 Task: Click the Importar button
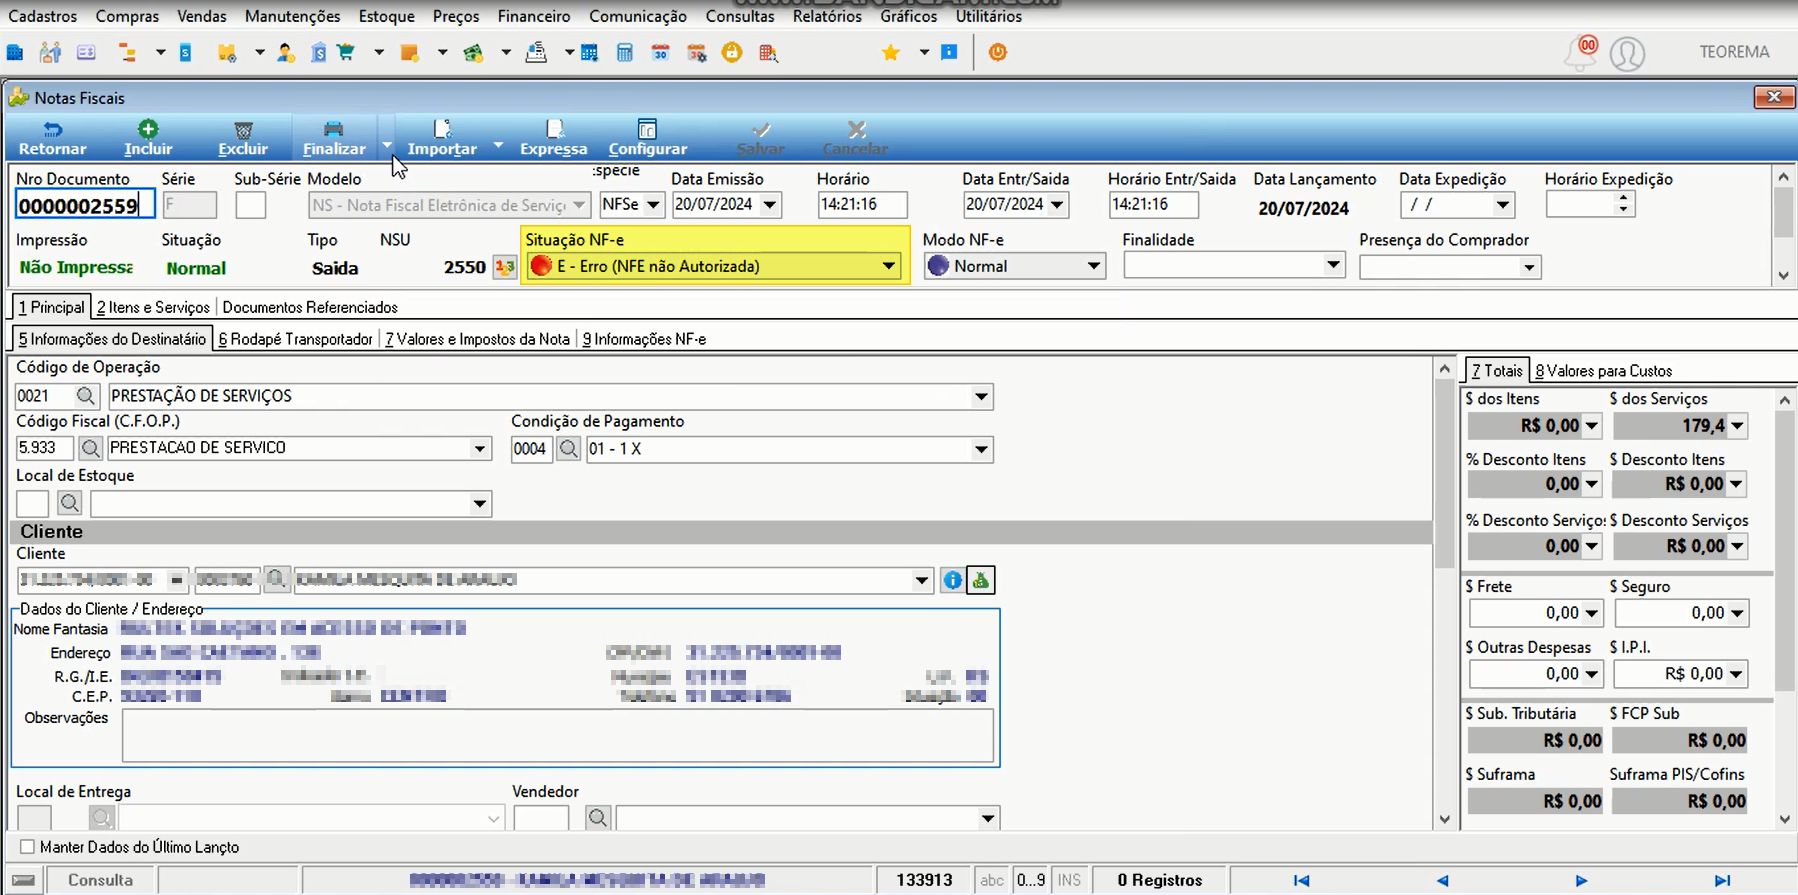point(442,138)
